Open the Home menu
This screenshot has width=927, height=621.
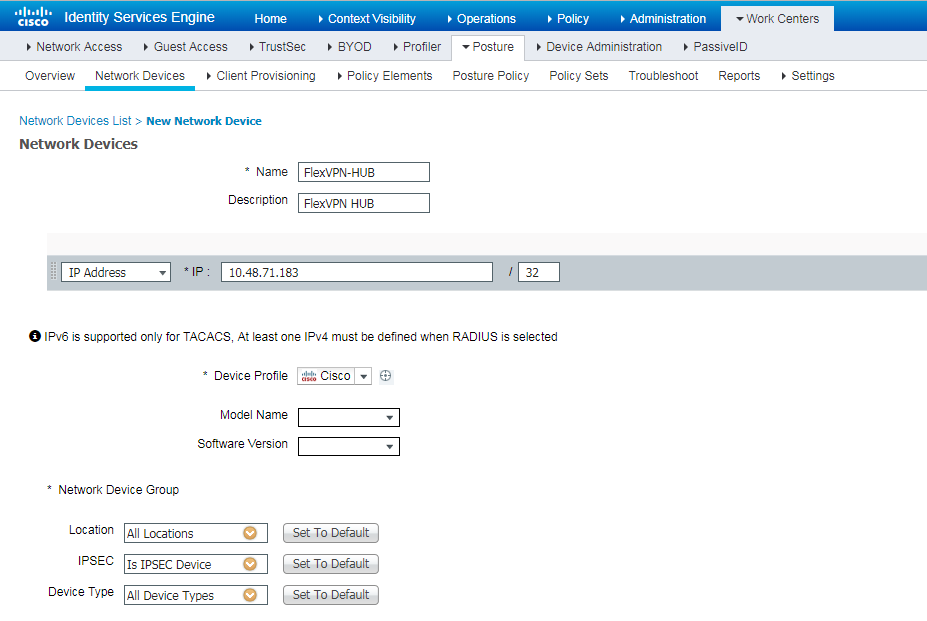tap(270, 18)
